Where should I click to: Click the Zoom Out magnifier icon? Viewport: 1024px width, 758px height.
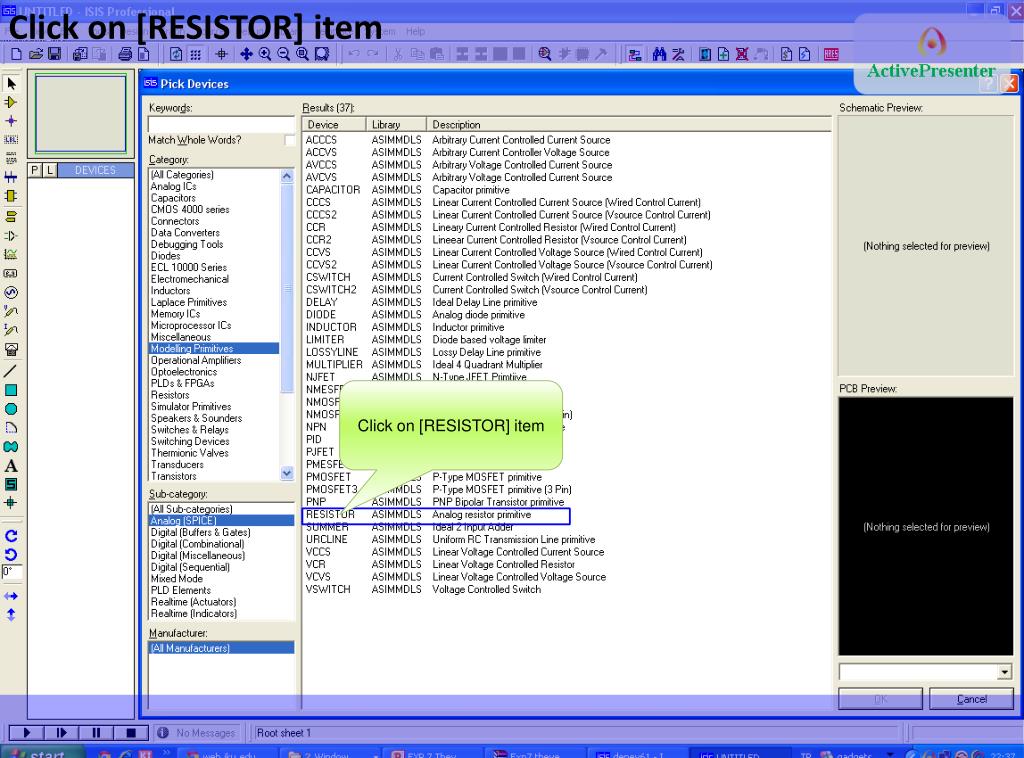tap(283, 54)
